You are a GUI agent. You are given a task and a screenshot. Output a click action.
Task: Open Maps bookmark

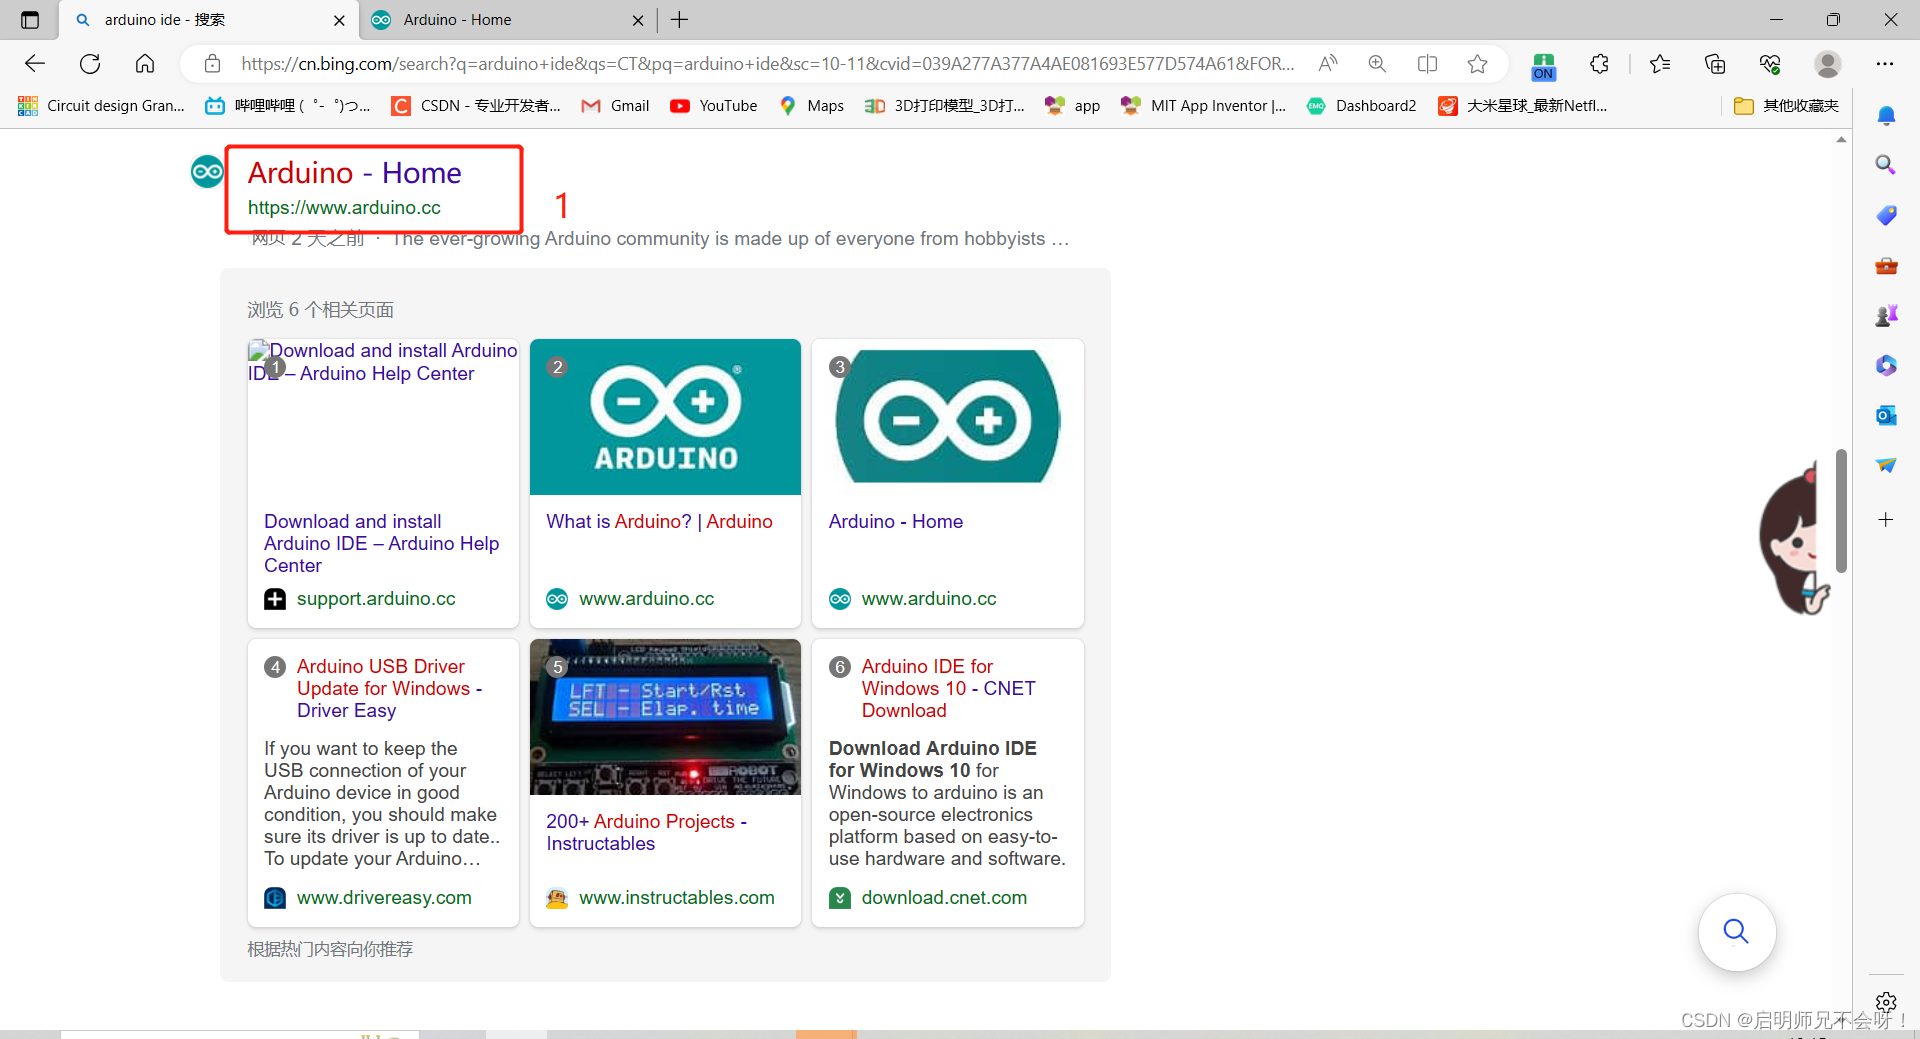811,106
